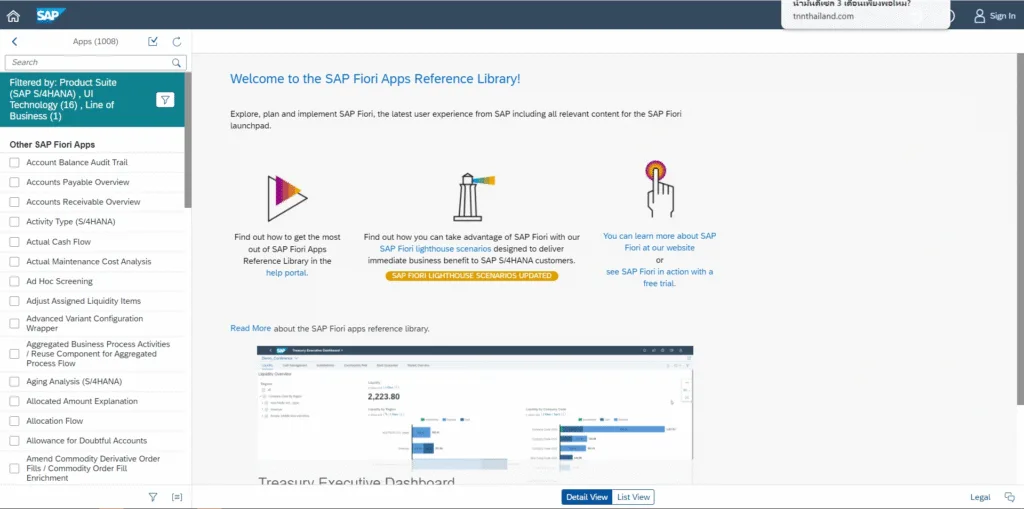
Task: Click the search magnifier icon
Action: 176,63
